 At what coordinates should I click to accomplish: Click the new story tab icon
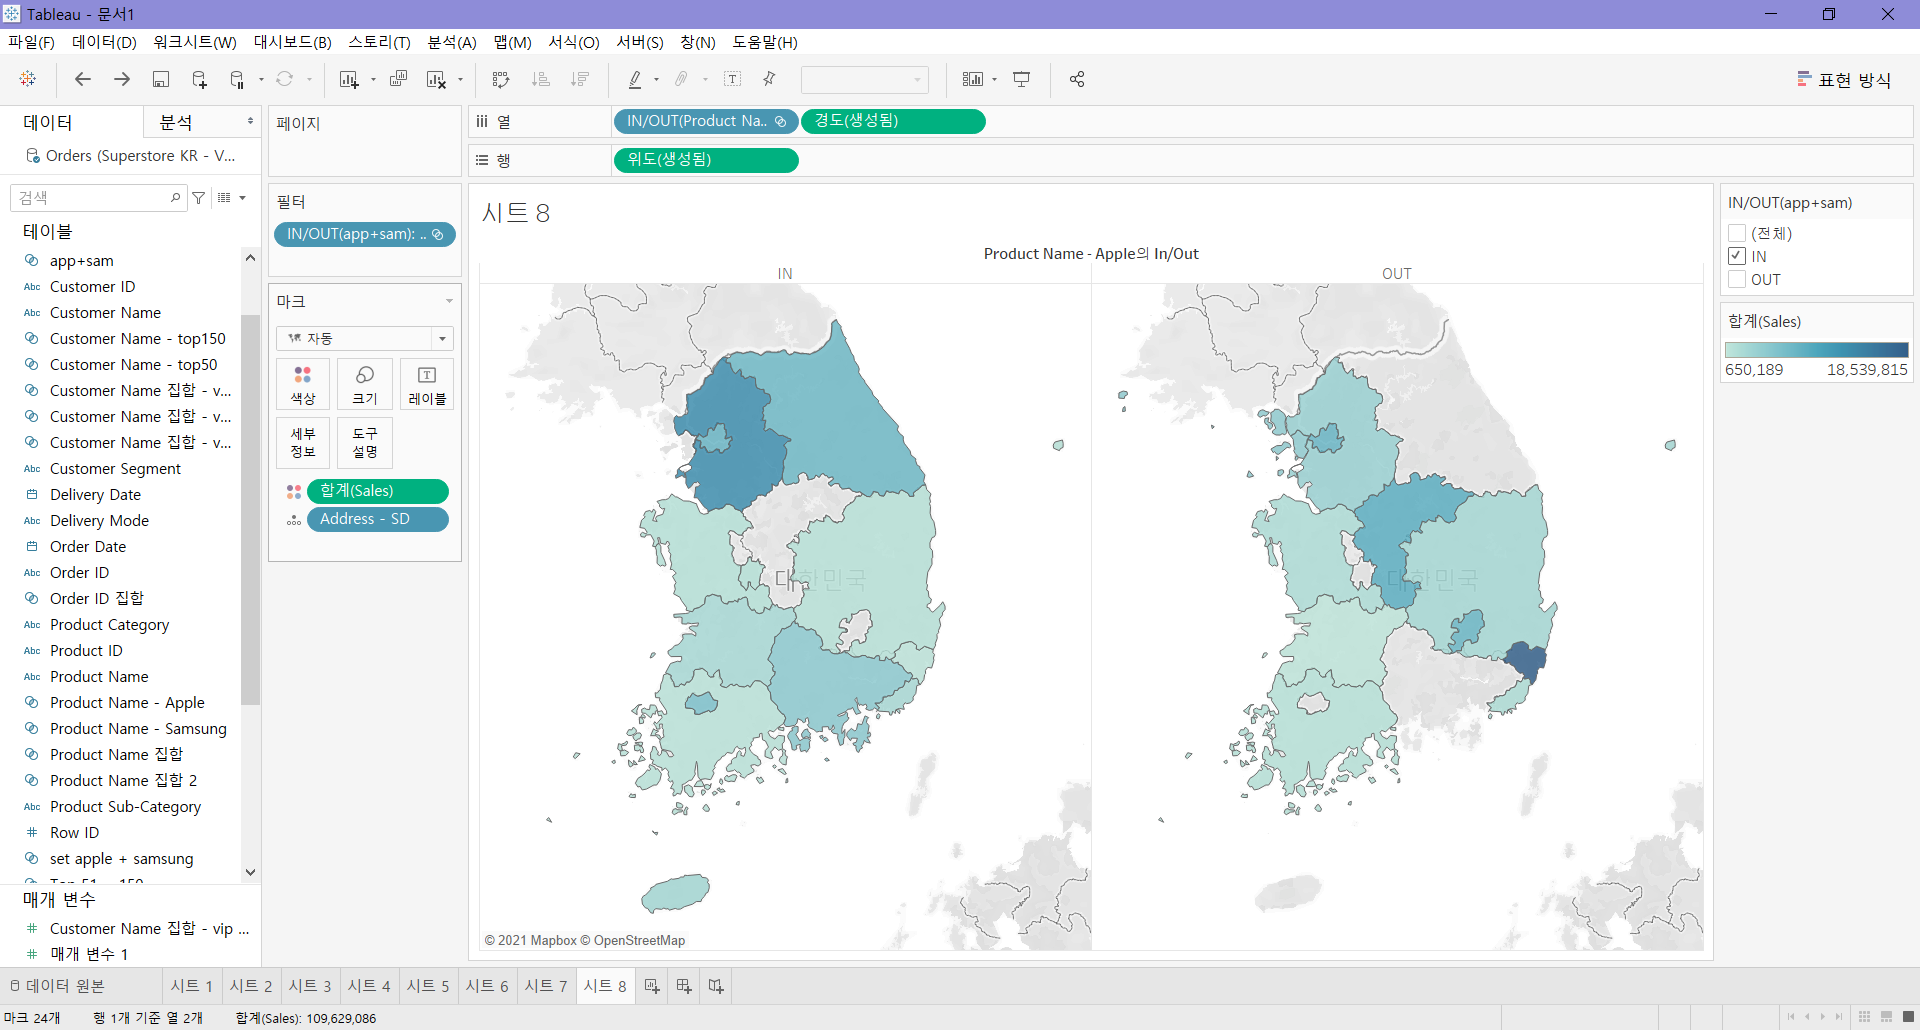[716, 986]
